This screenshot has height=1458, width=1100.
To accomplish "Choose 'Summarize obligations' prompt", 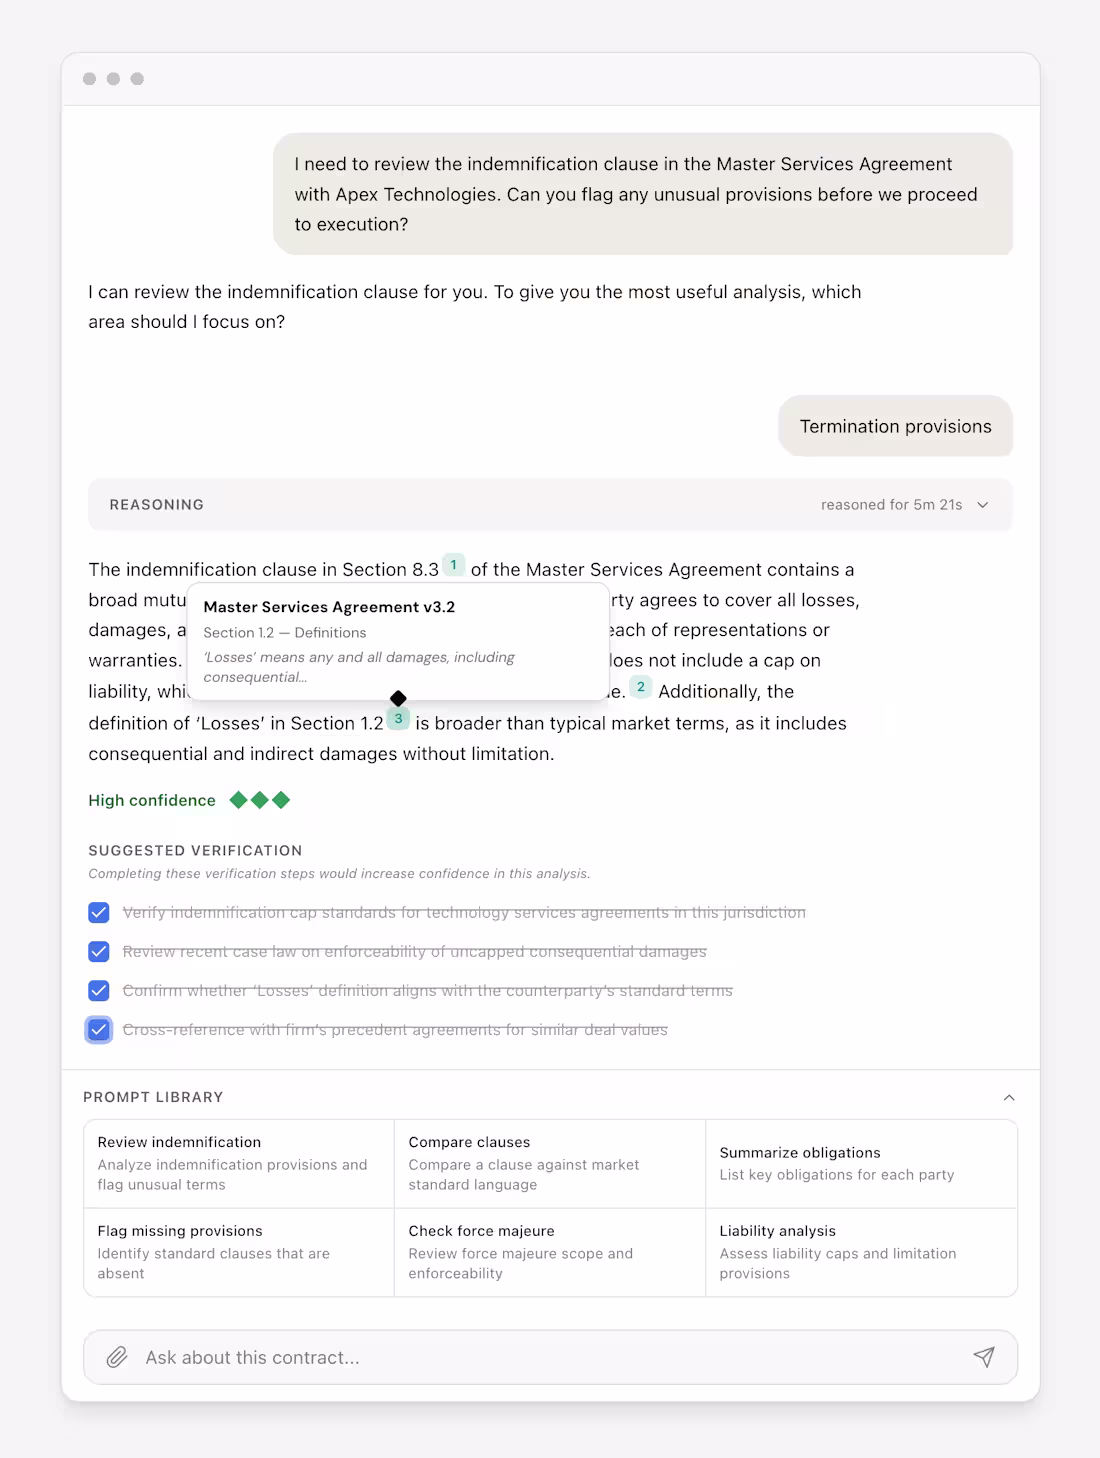I will click(x=861, y=1163).
